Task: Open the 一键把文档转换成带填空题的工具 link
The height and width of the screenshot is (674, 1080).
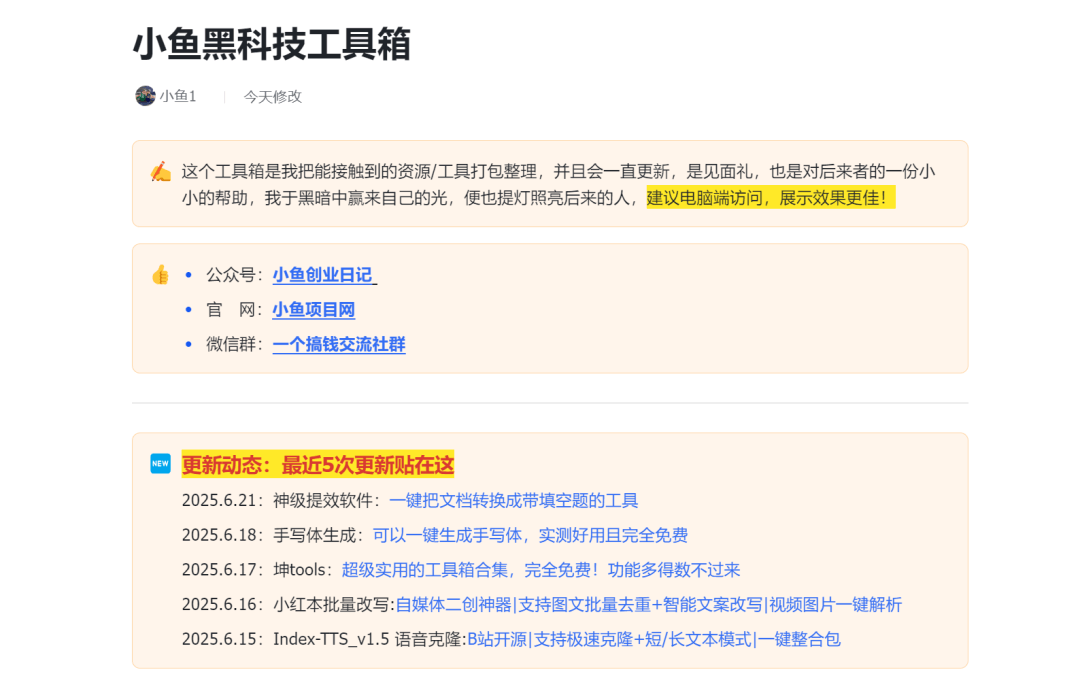Action: [x=513, y=501]
